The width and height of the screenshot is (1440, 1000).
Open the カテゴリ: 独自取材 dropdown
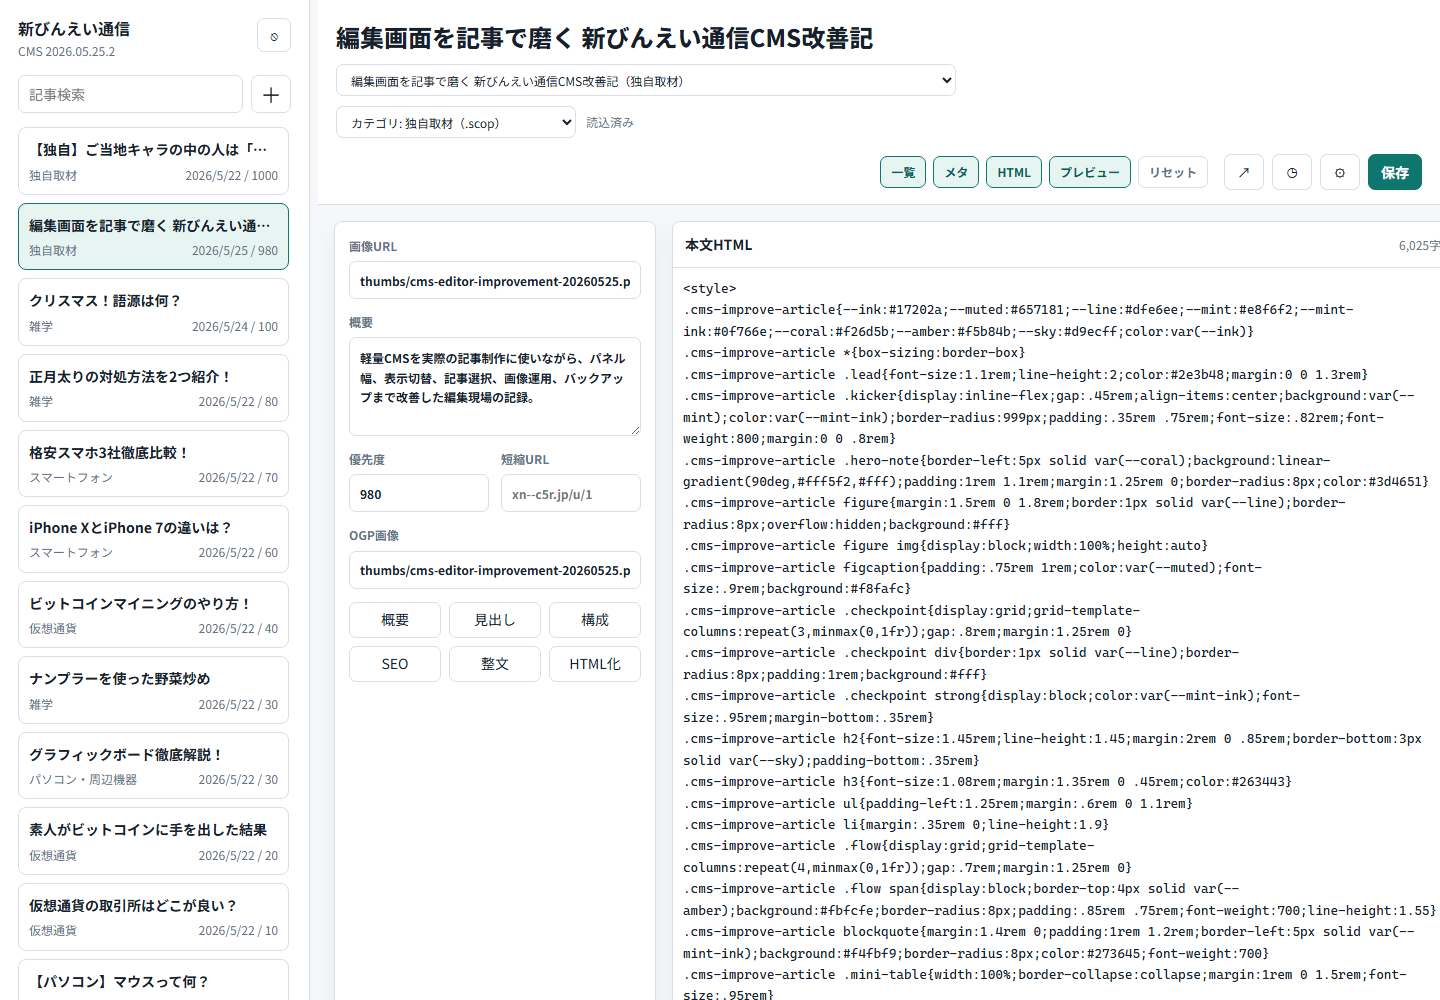click(x=456, y=123)
